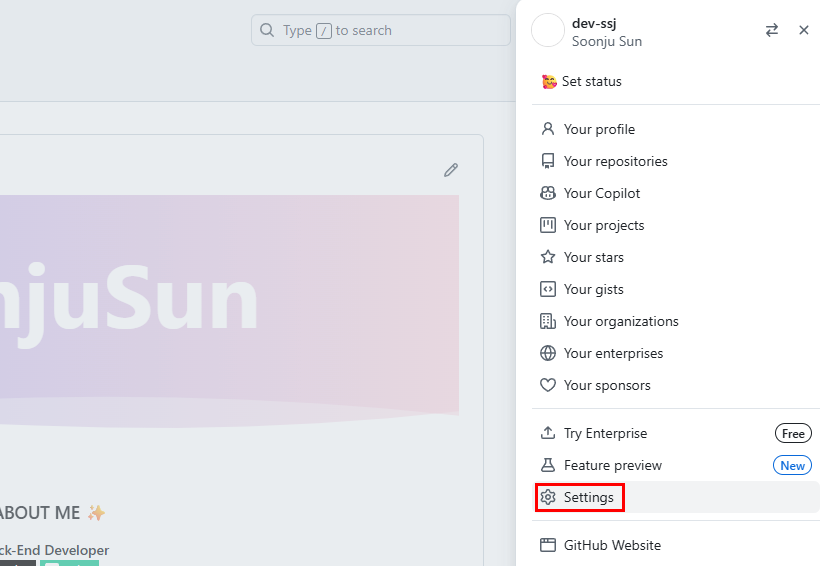Click the dev-ssj username text

(x=594, y=24)
